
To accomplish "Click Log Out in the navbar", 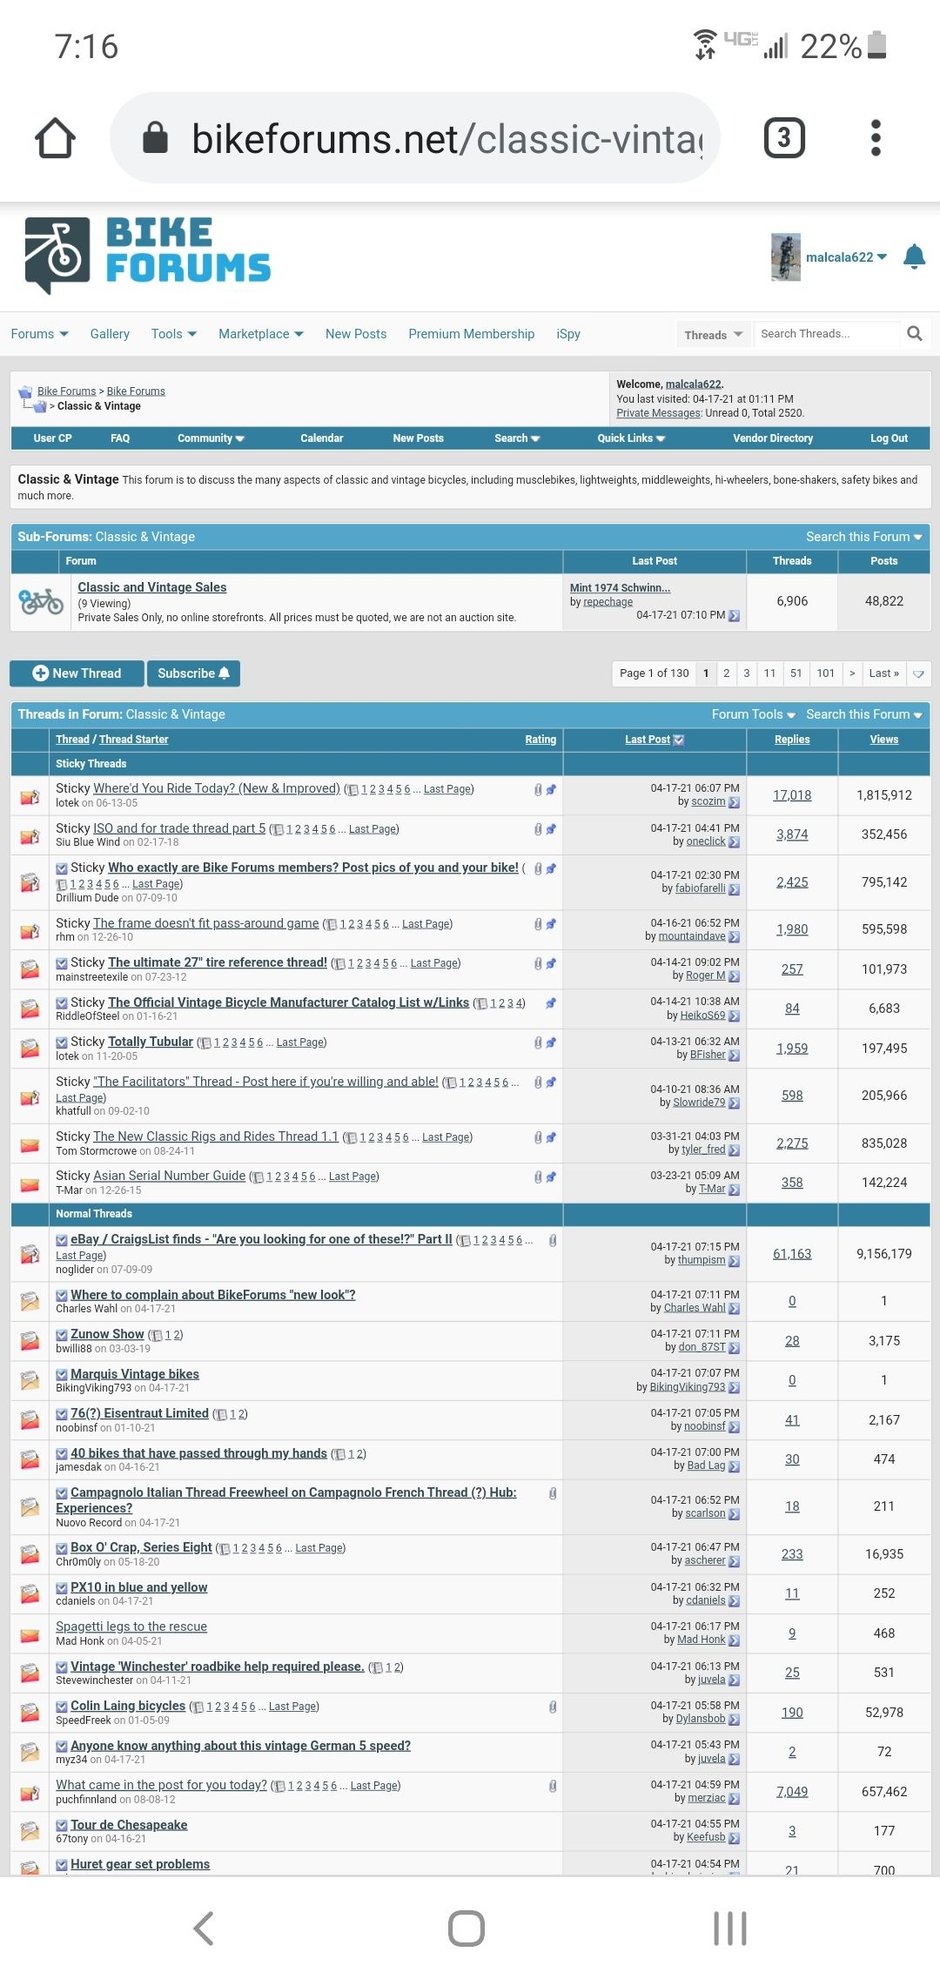I will [889, 438].
